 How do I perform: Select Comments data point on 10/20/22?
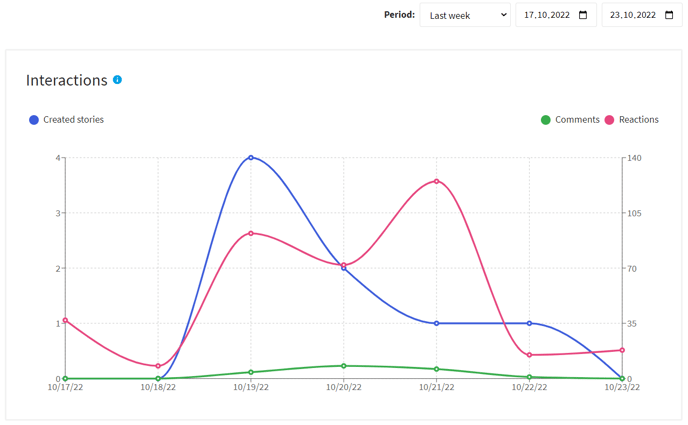344,366
